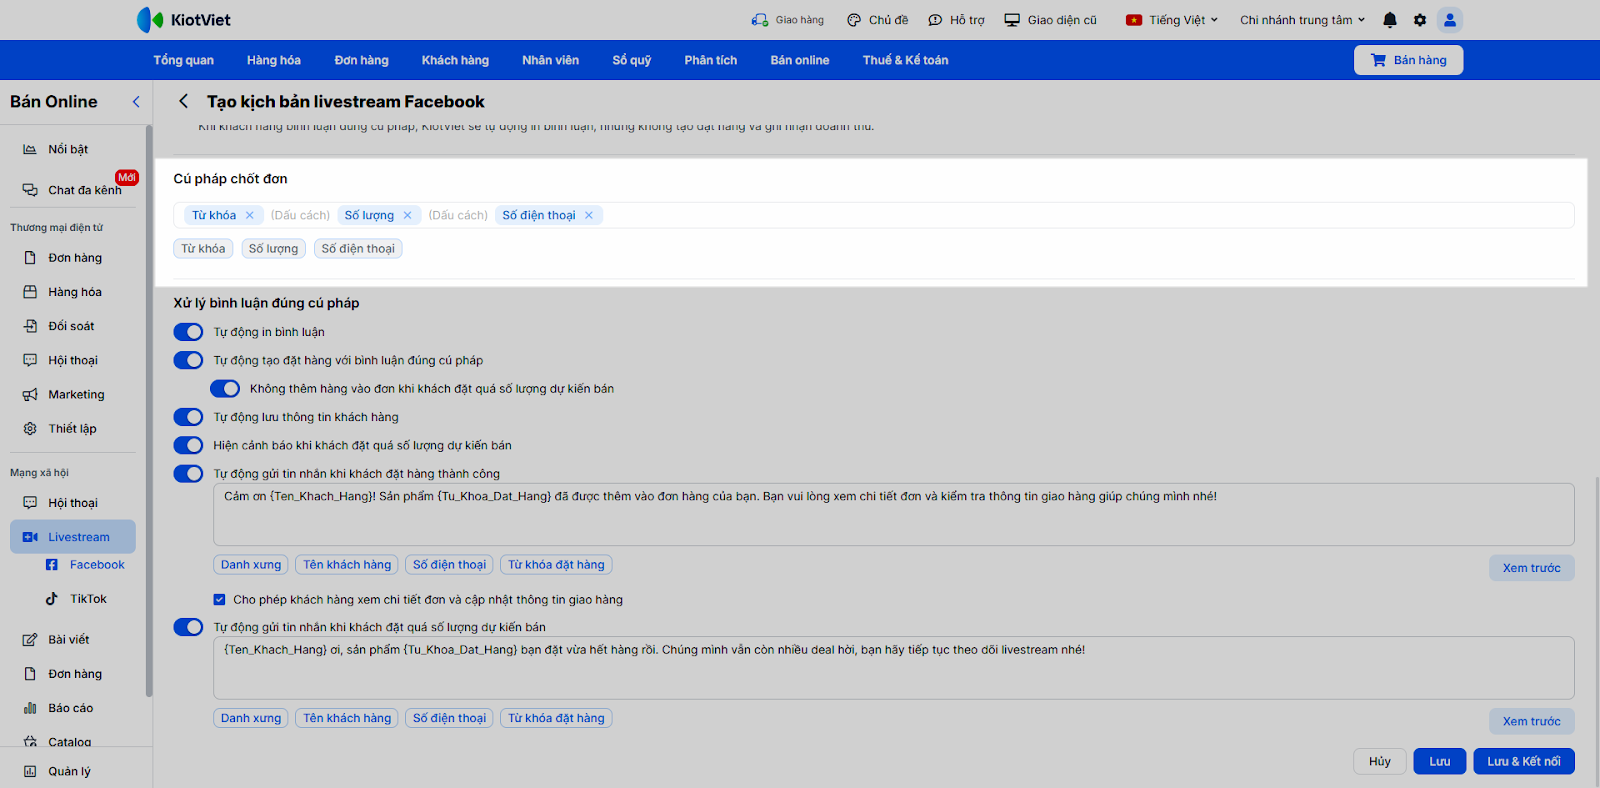Click the Hỗ trợ support chat icon
The image size is (1600, 788).
pos(935,20)
